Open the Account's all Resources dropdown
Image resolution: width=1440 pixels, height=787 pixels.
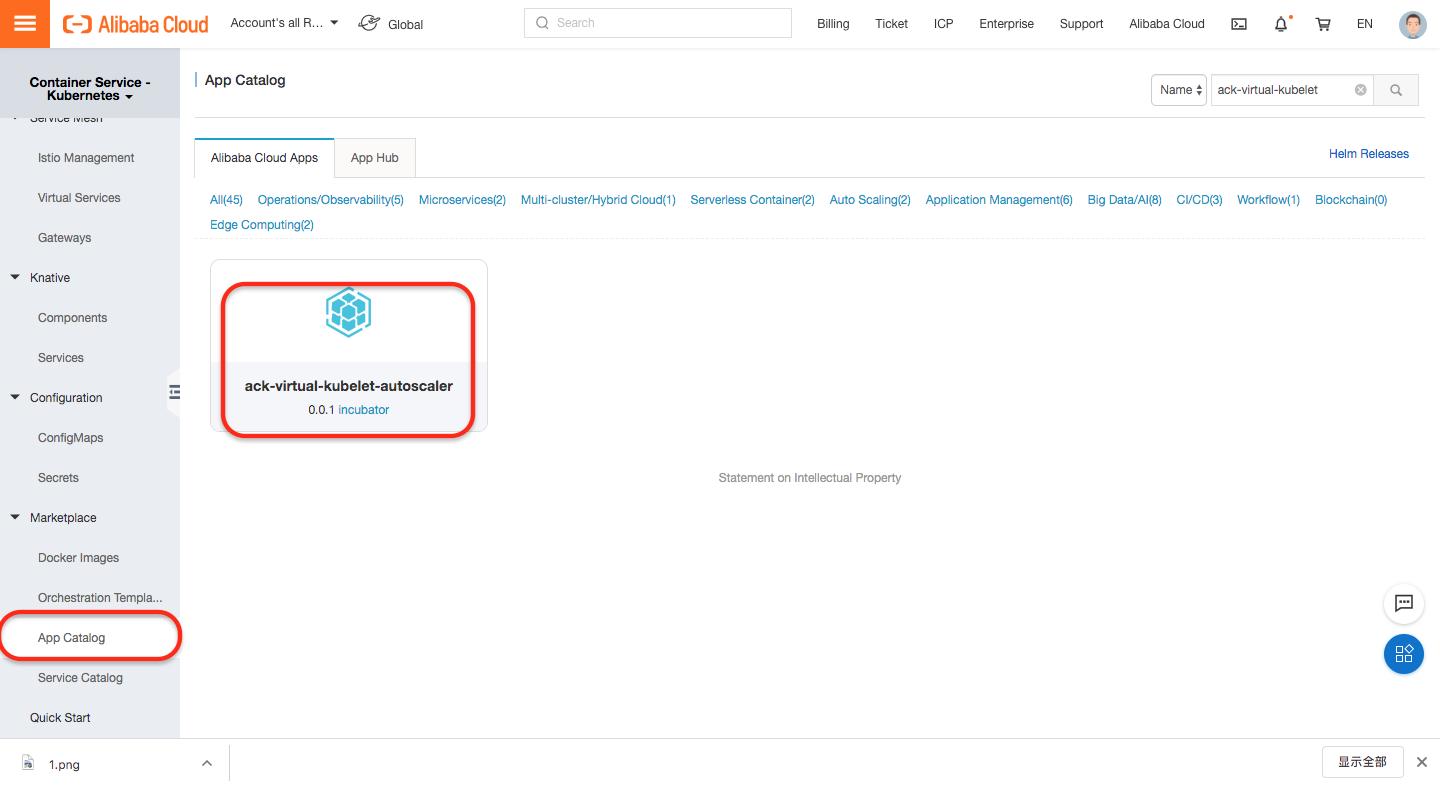point(284,23)
